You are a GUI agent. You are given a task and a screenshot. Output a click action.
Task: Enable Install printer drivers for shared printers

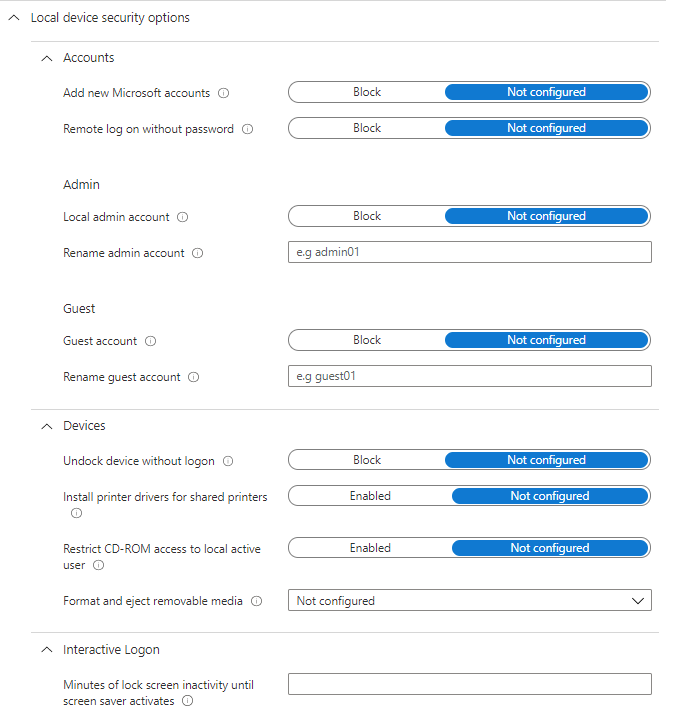370,496
